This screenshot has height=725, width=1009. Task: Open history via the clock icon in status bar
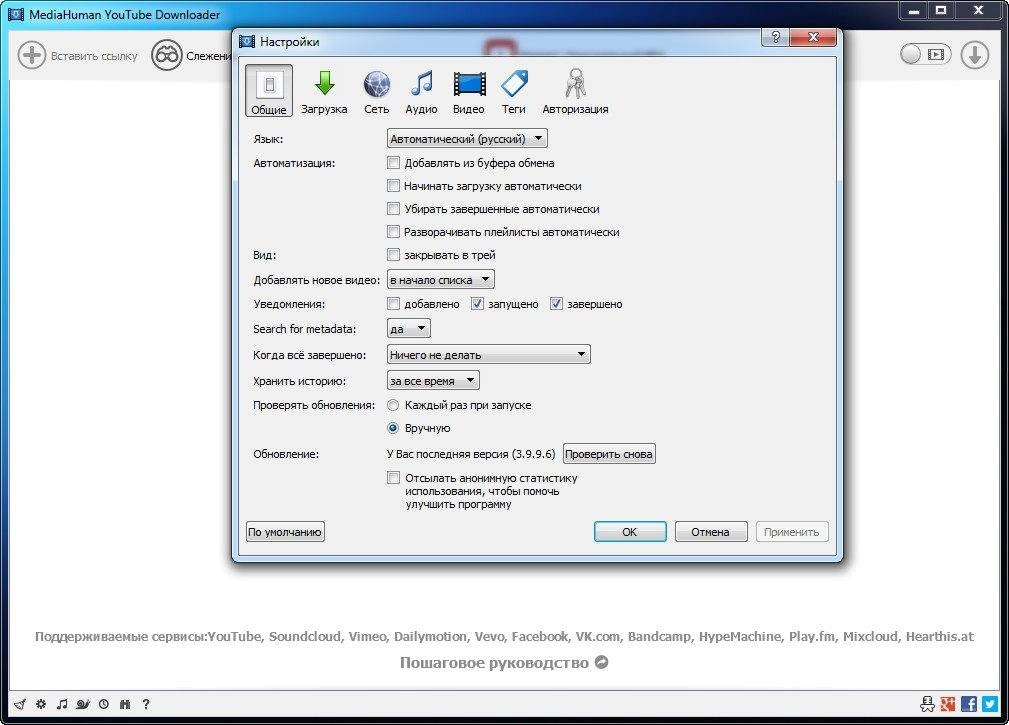[104, 704]
